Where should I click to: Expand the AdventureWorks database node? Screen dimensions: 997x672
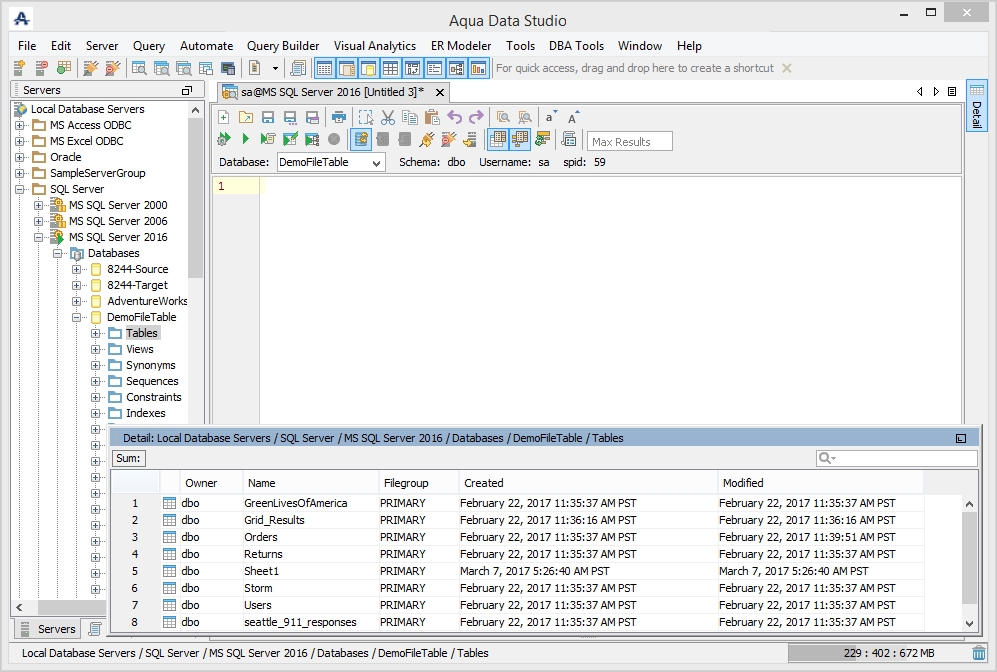click(77, 301)
